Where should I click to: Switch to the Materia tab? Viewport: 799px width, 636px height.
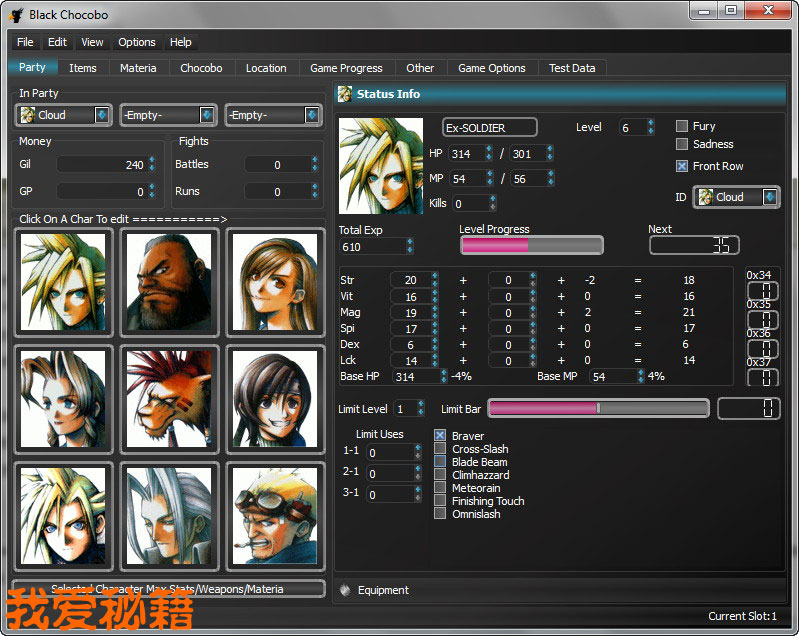pos(138,68)
